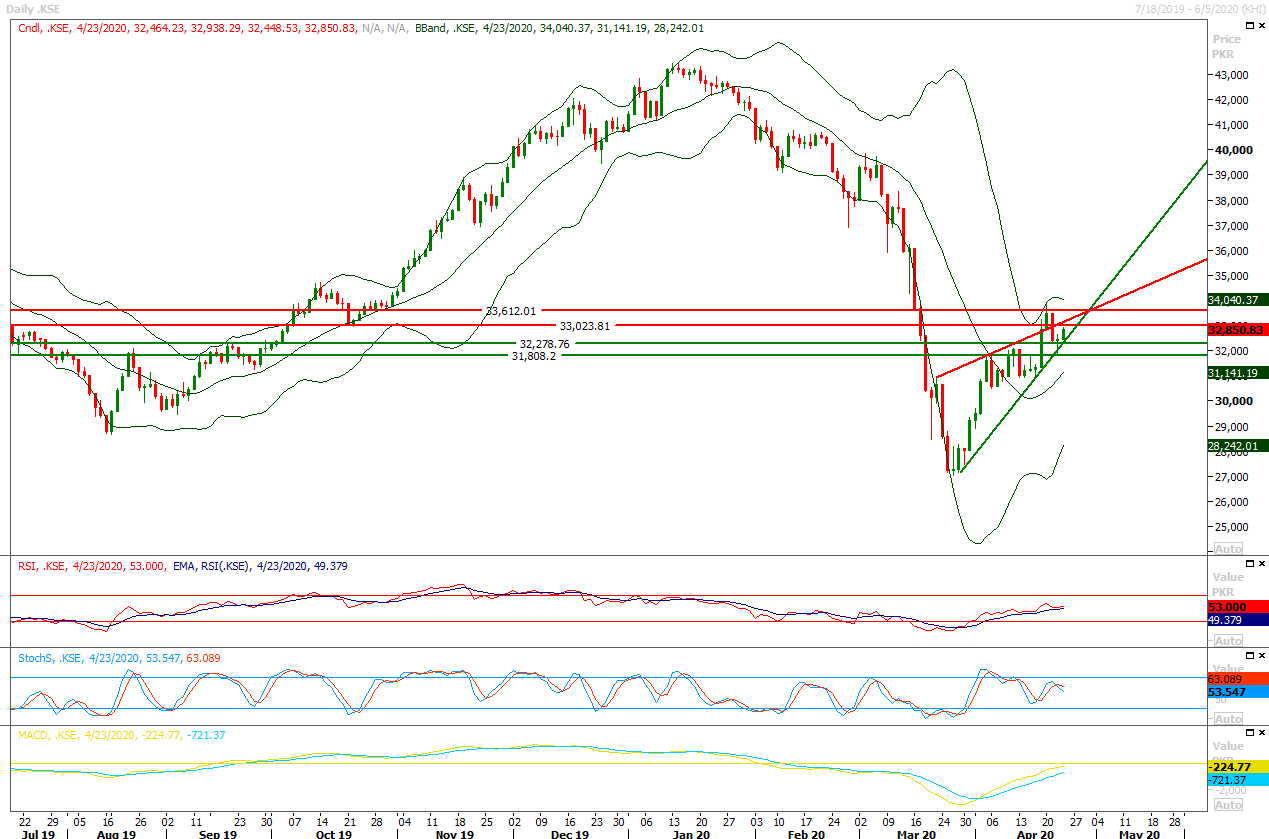The width and height of the screenshot is (1269, 839).
Task: Click Auto scale on main price panel
Action: tap(1228, 549)
